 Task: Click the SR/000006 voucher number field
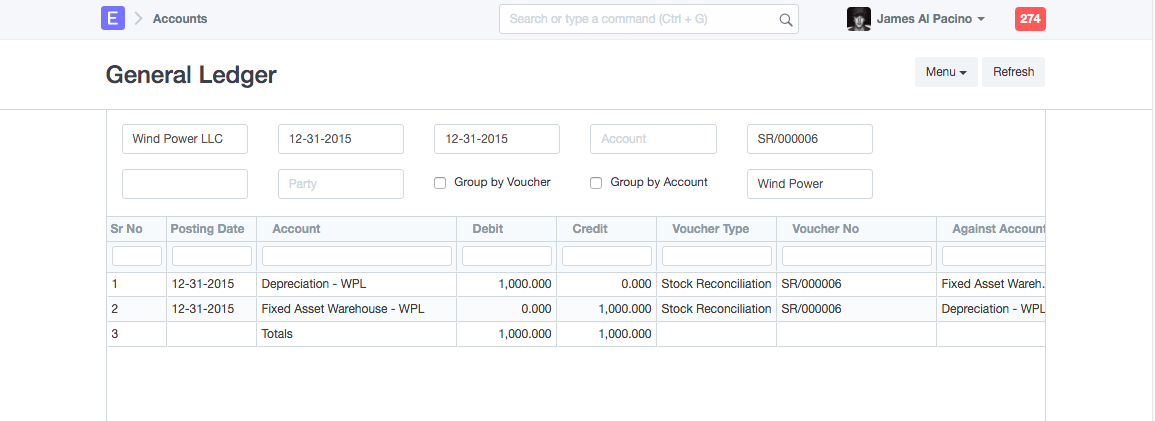(809, 139)
